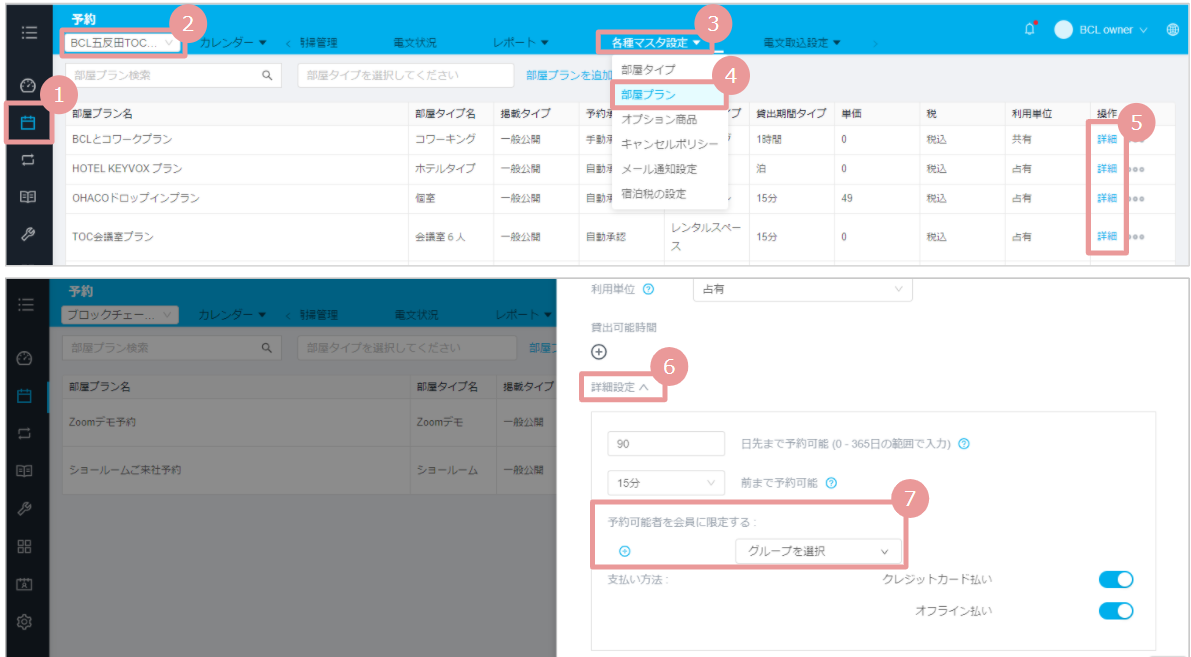Open 清掃管理 tab in upper nav
1191x657 pixels.
pyautogui.click(x=318, y=43)
